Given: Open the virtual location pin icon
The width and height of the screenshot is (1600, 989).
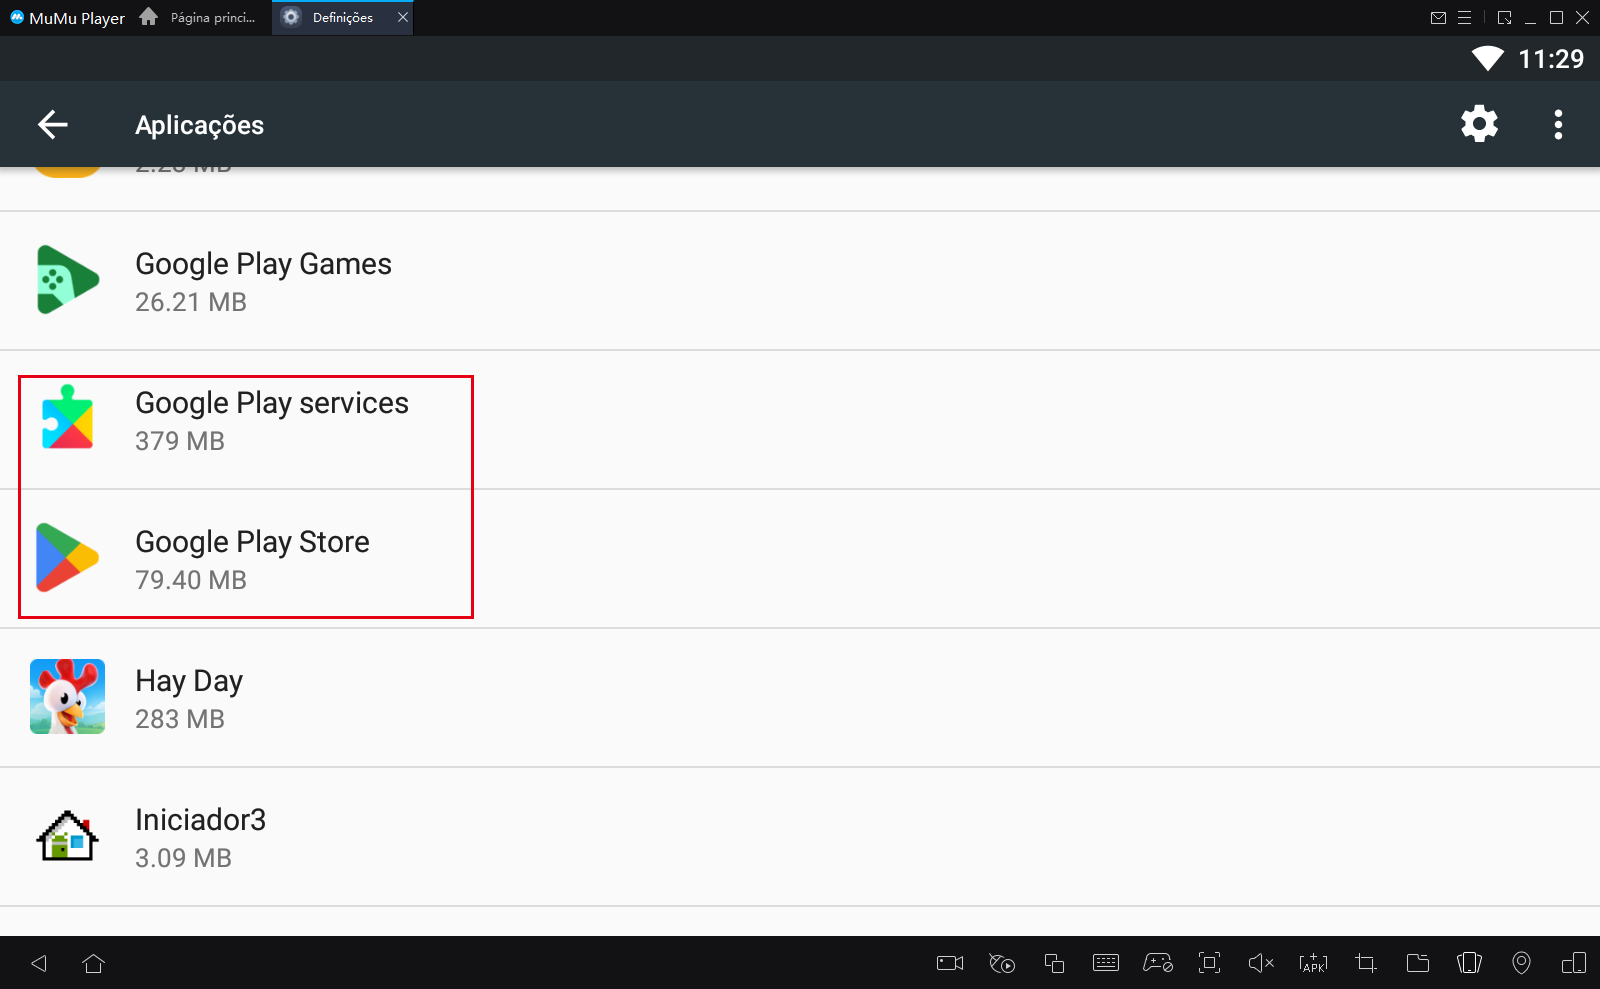Looking at the screenshot, I should pyautogui.click(x=1522, y=963).
